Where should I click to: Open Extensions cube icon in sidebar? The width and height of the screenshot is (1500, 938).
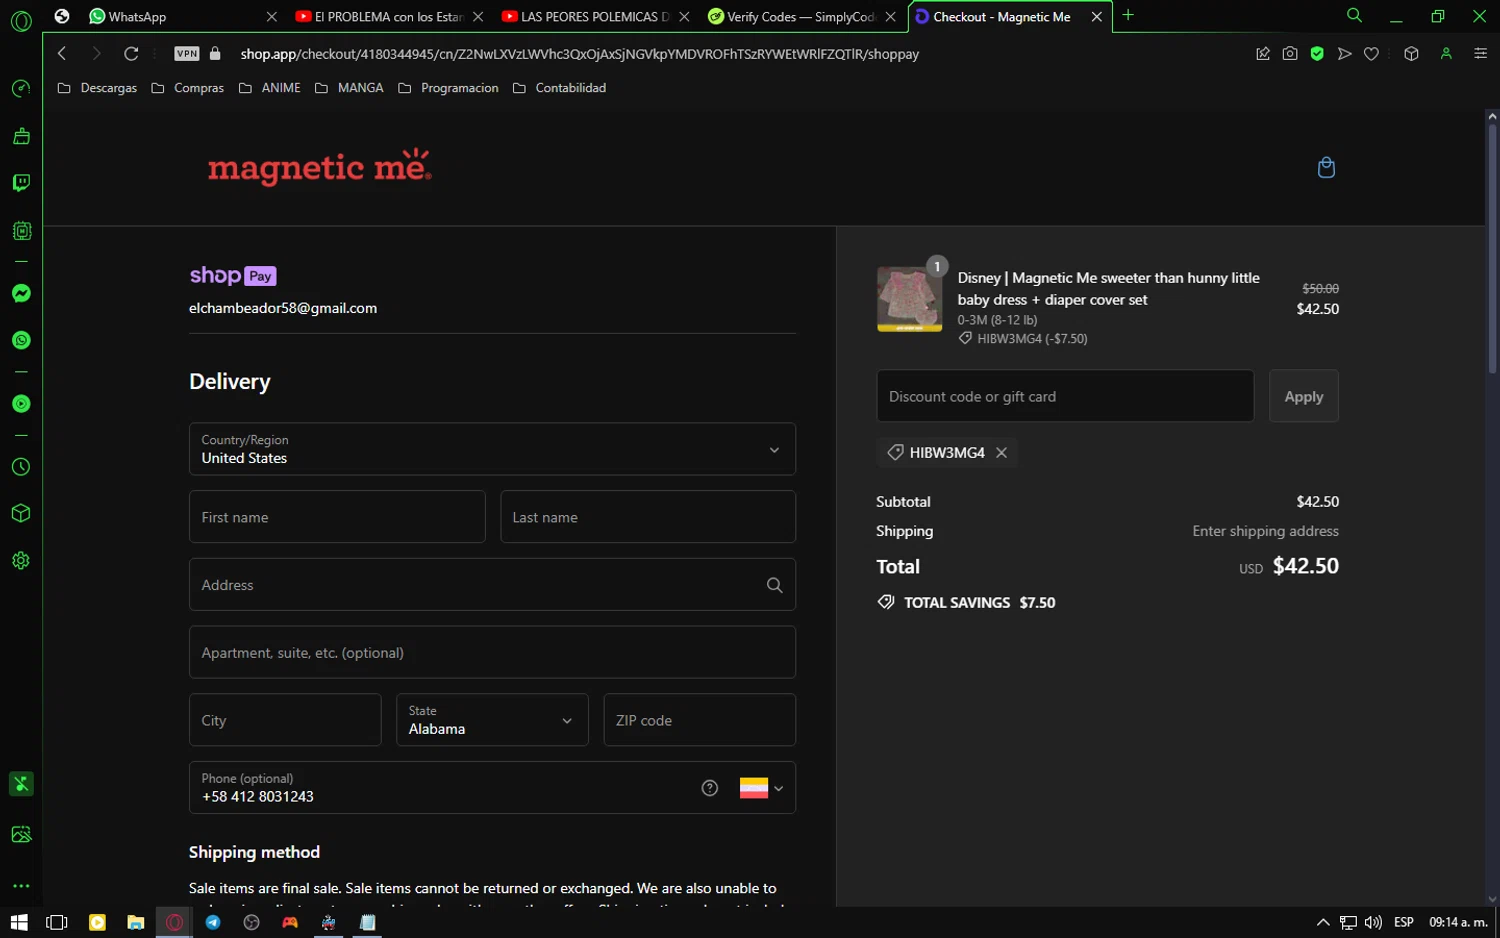point(21,513)
